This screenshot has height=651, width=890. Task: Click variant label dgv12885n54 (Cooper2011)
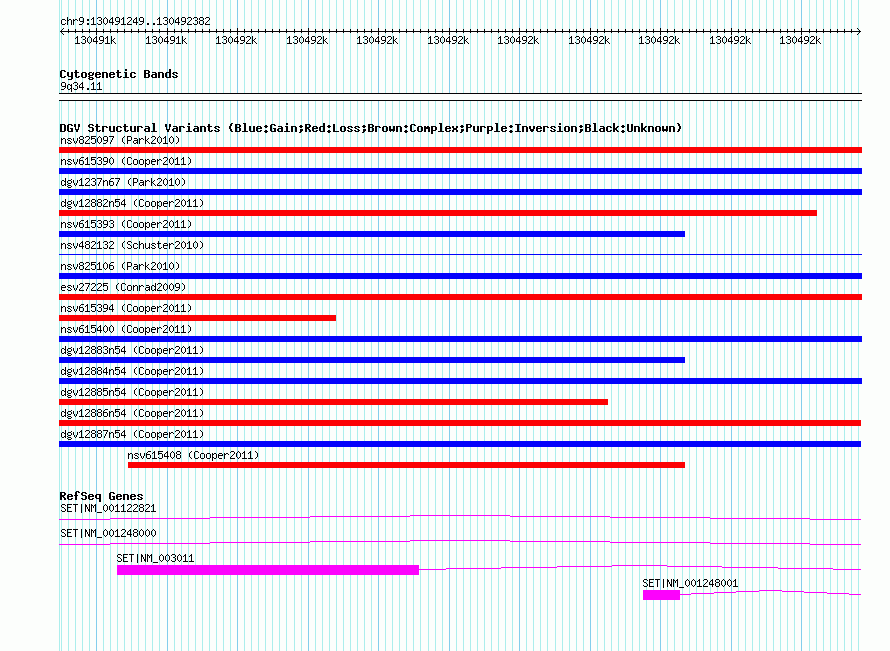tap(132, 392)
